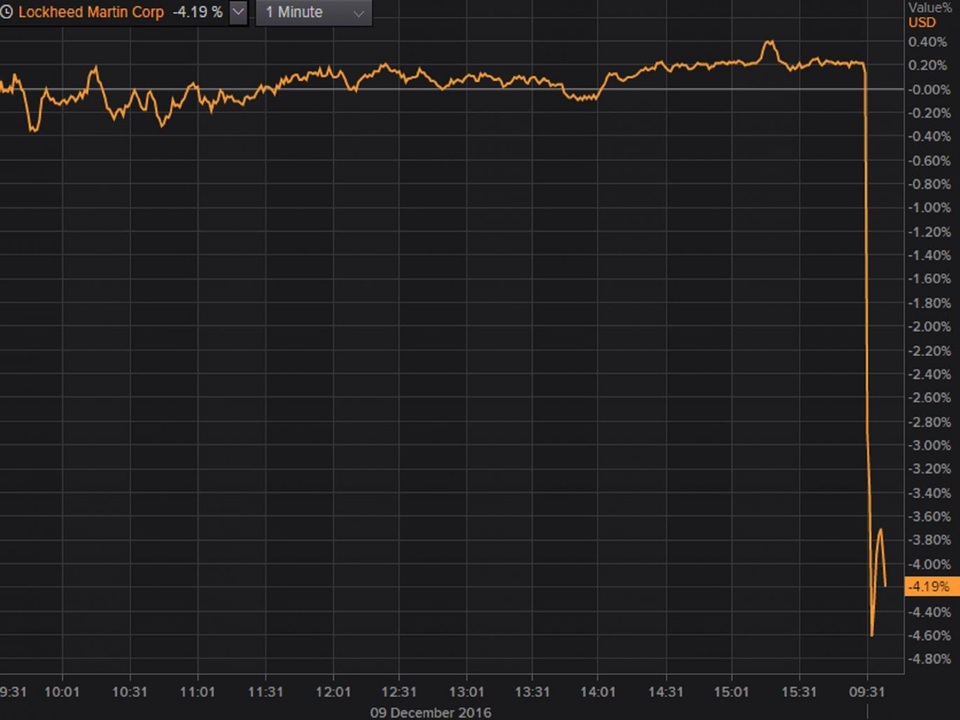
Task: Open the dropdown arrow next to -4.19 %
Action: (x=238, y=13)
